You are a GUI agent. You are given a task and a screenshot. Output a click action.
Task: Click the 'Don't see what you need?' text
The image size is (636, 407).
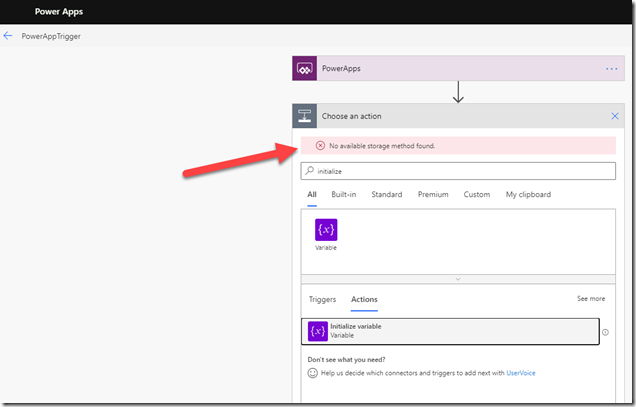tap(346, 360)
